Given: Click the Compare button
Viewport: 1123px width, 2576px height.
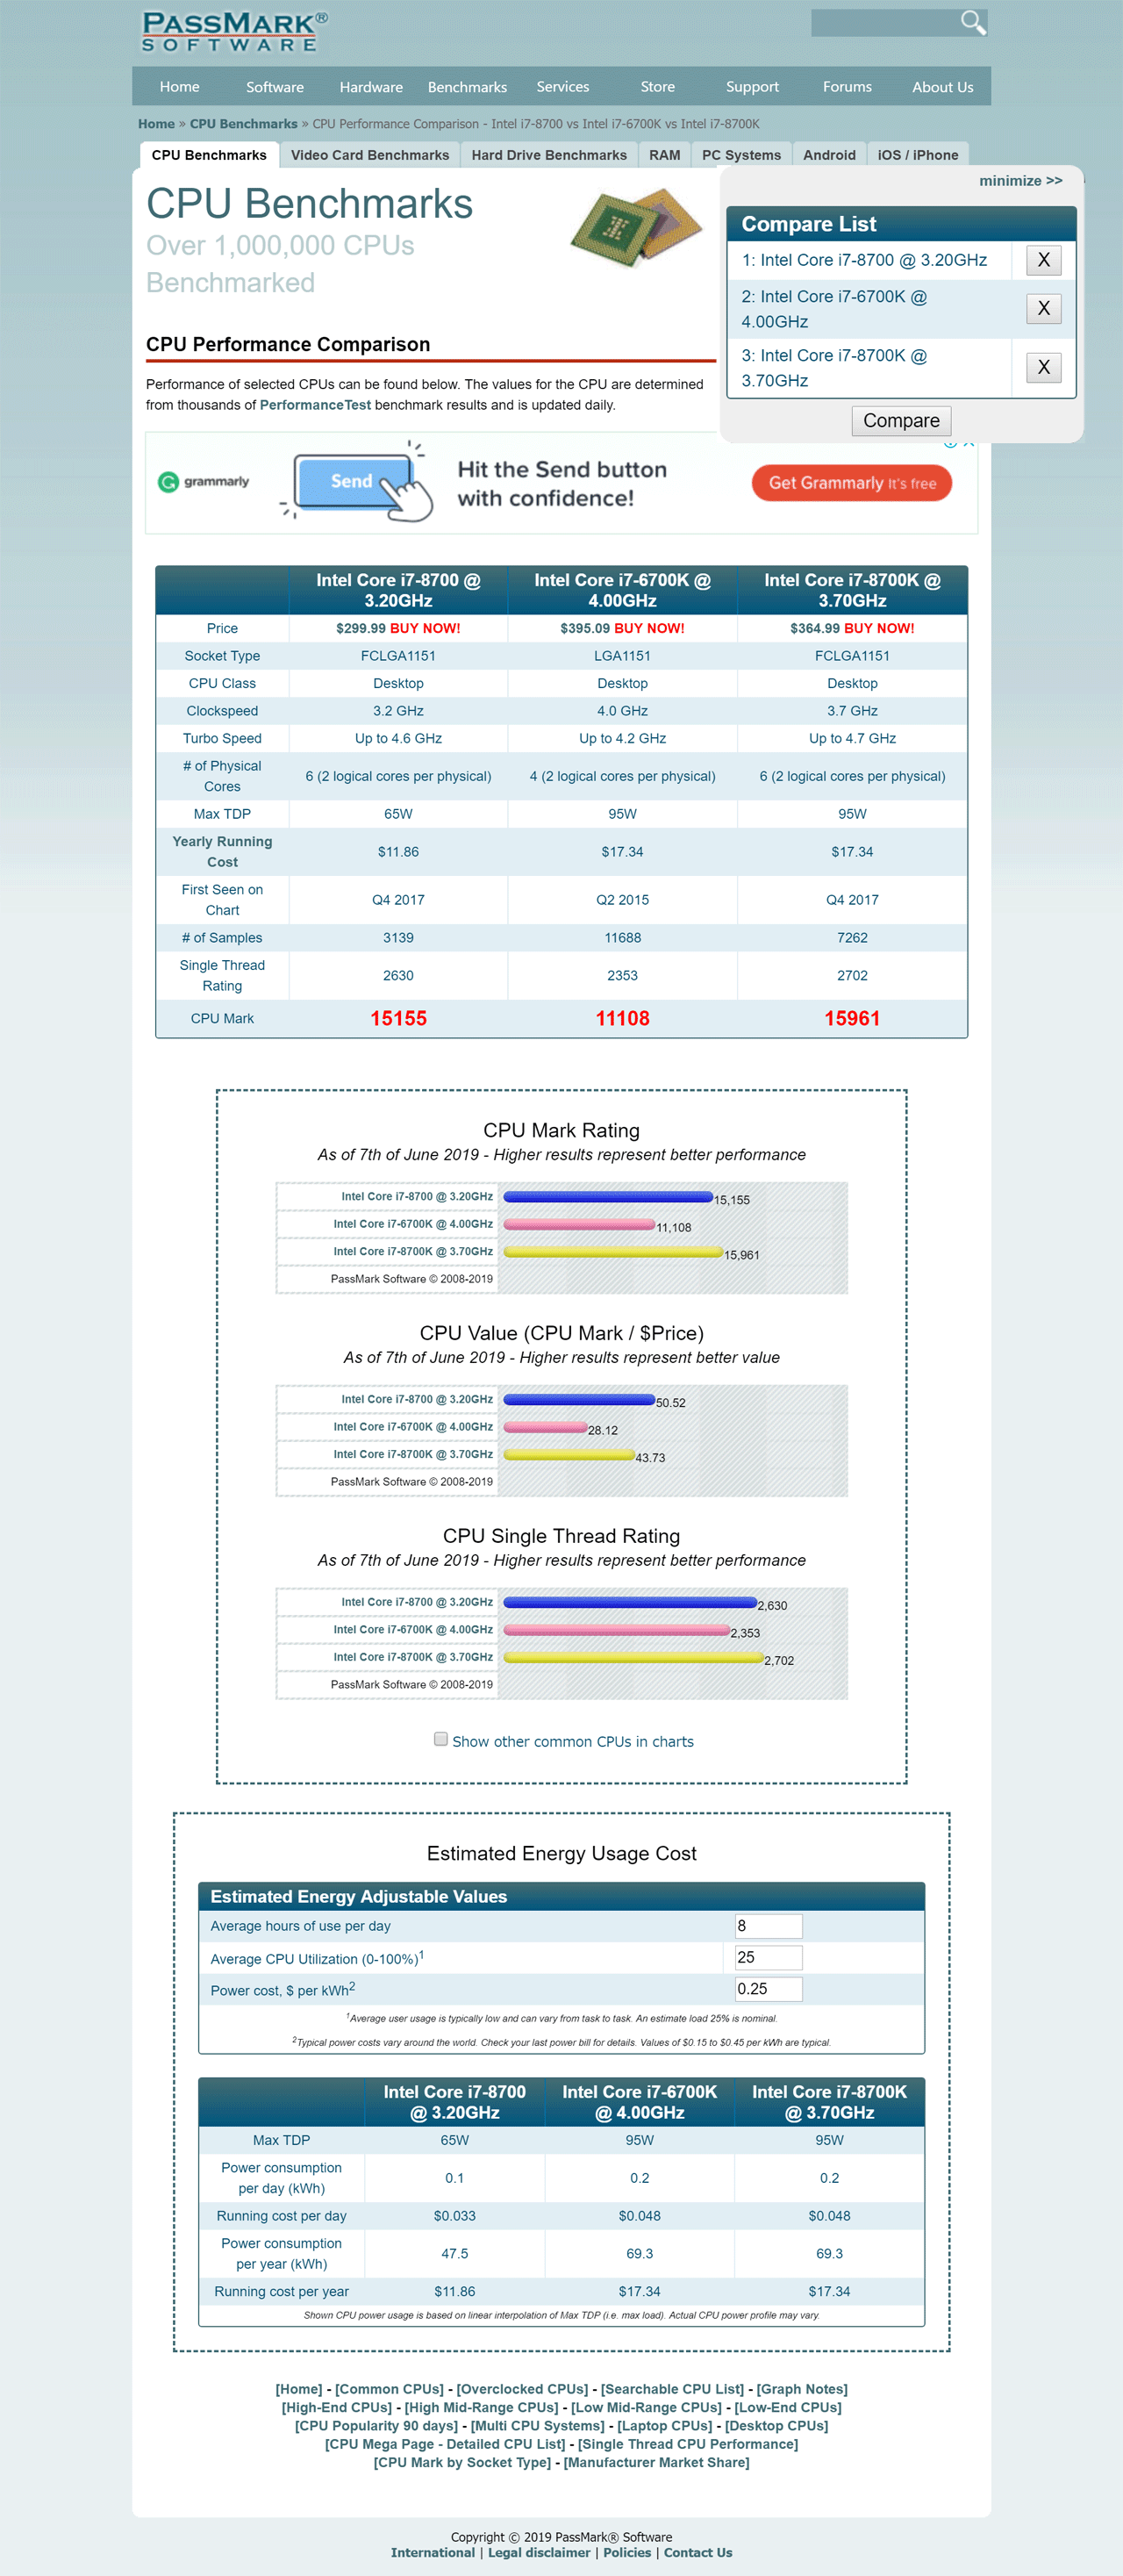Looking at the screenshot, I should 901,421.
